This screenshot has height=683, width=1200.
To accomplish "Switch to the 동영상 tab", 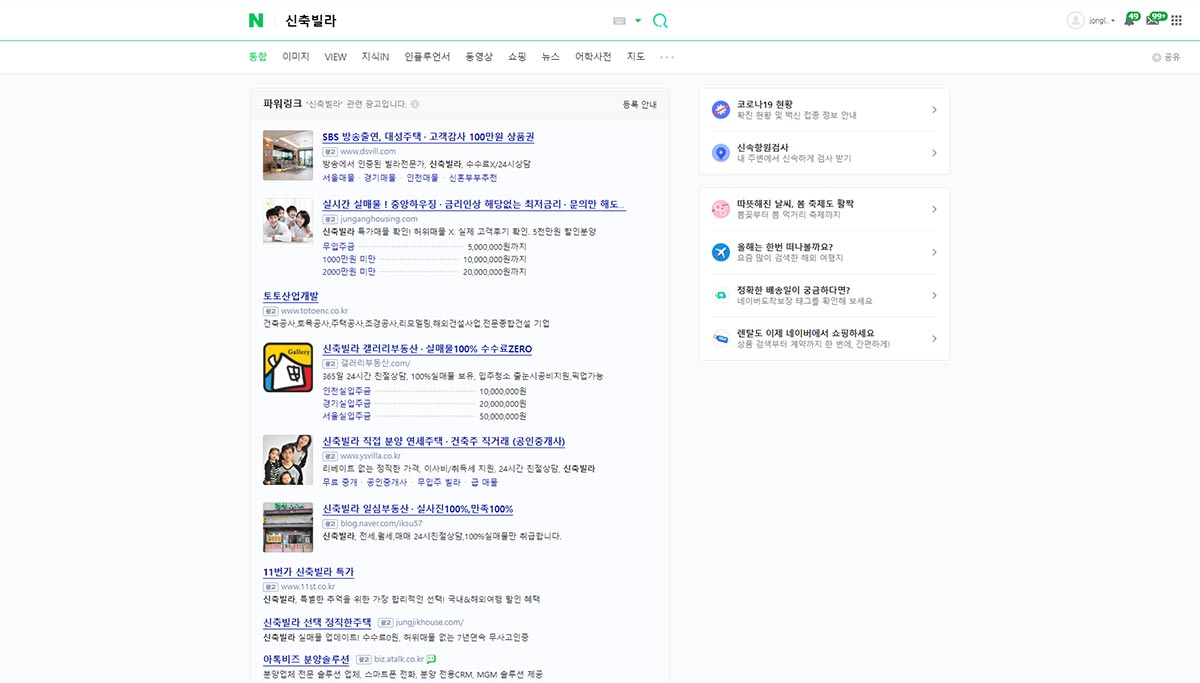I will click(x=479, y=57).
